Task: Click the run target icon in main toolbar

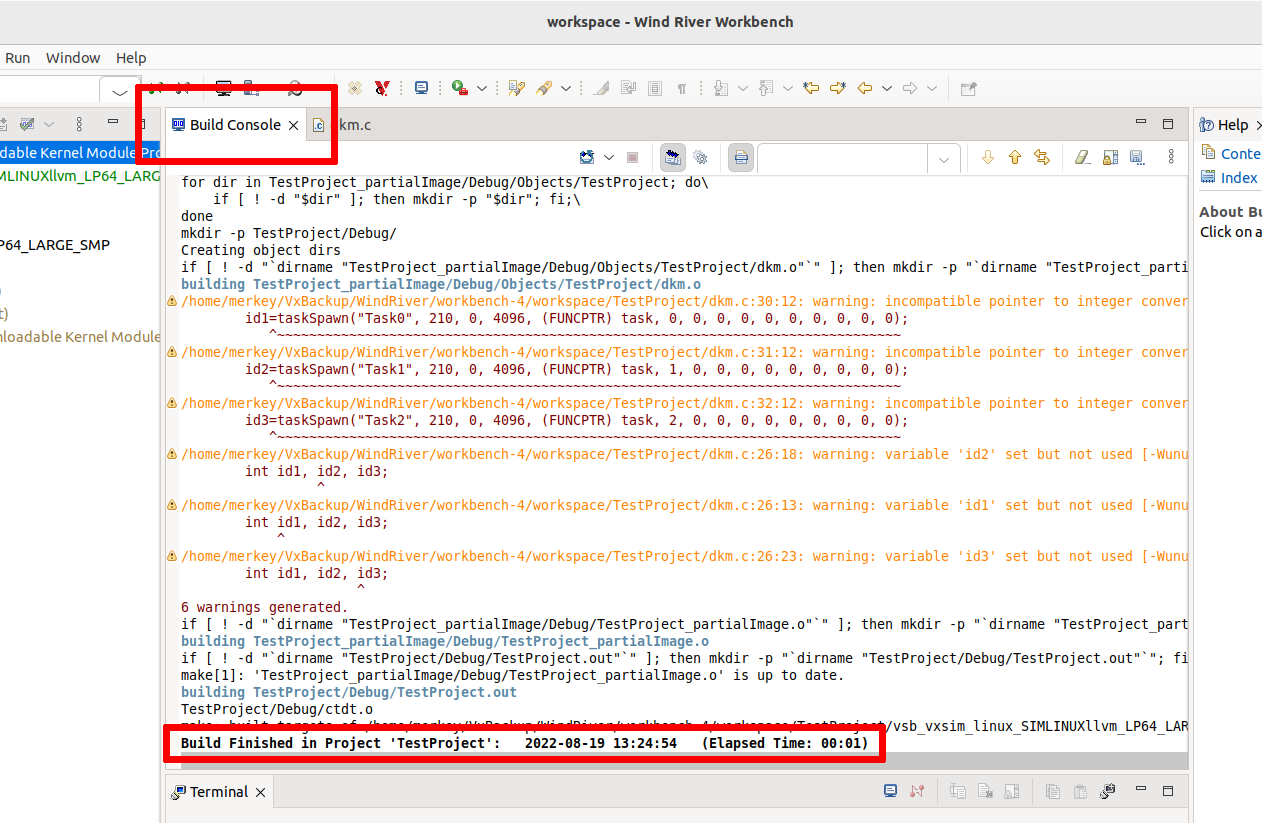Action: point(458,88)
